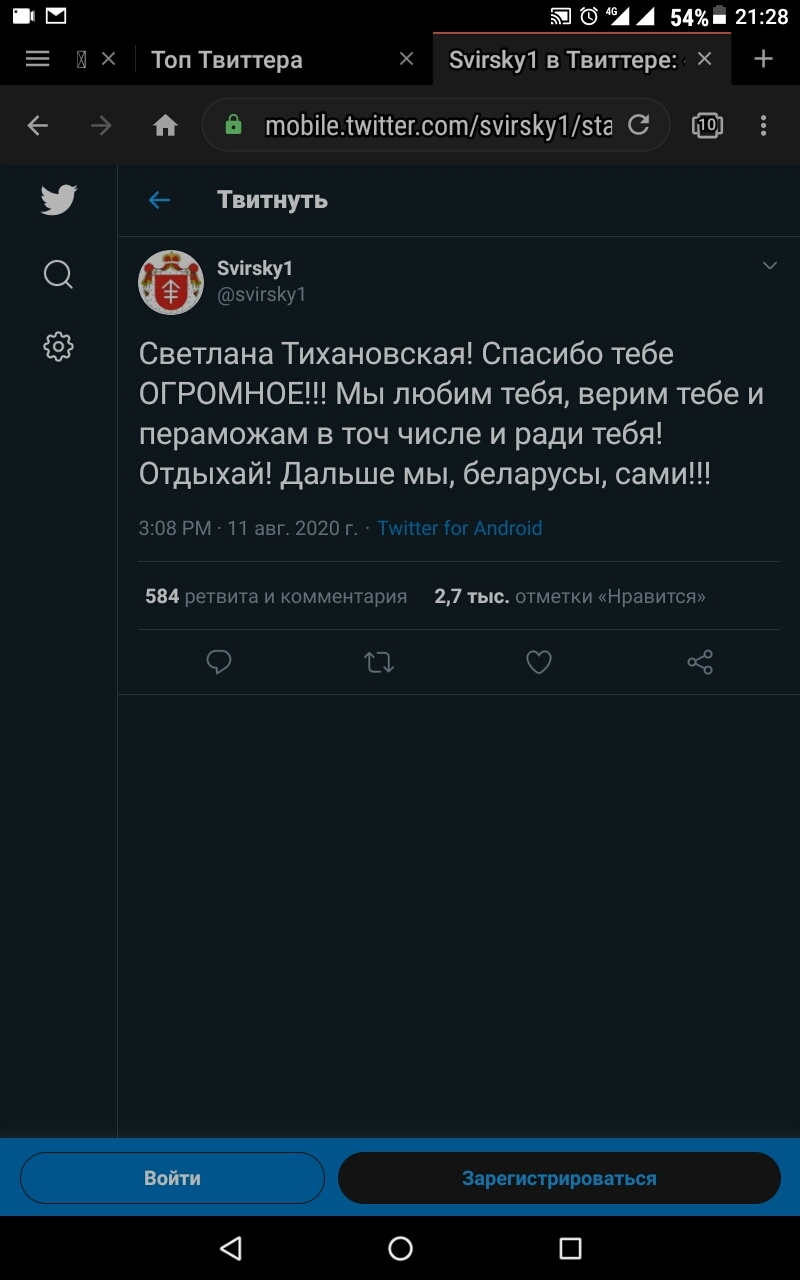Close the "Svirsky1 в Твиттере" tab
This screenshot has width=800, height=1280.
705,59
